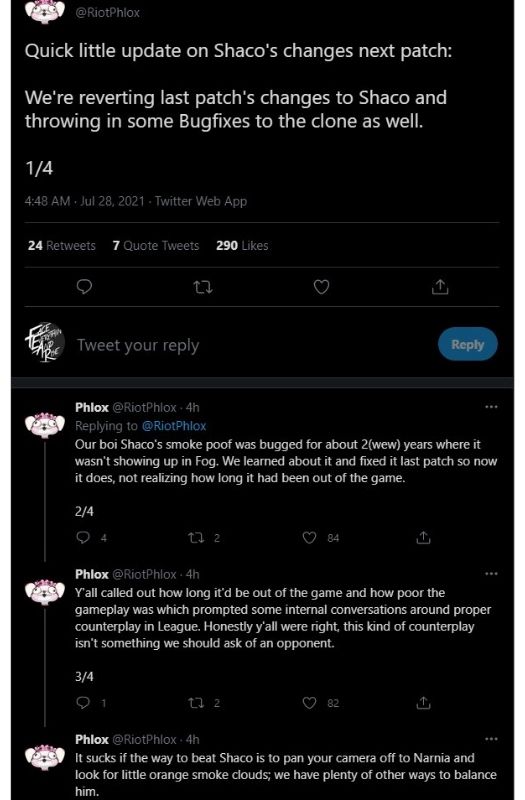Click the blue Reply button
This screenshot has height=800, width=525.
tap(467, 344)
